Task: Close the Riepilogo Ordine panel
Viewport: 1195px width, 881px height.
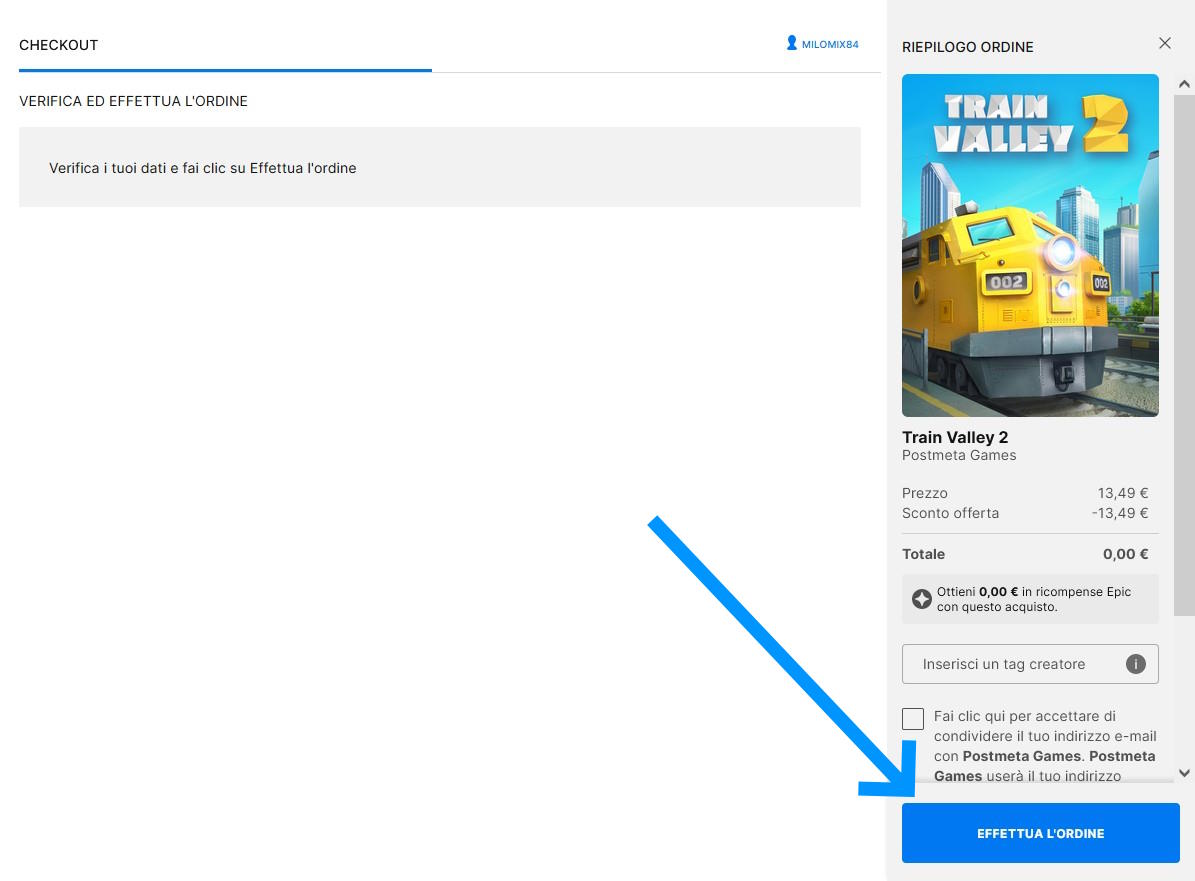Action: 1164,43
